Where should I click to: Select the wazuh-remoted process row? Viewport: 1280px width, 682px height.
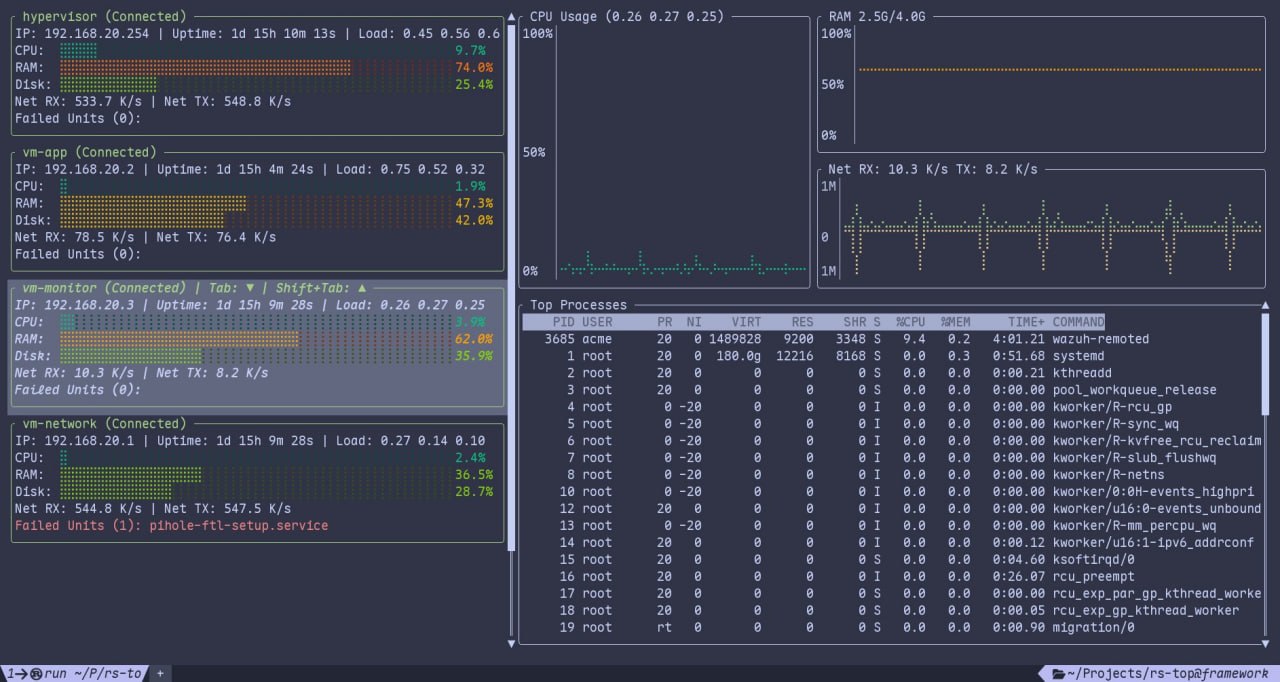890,339
